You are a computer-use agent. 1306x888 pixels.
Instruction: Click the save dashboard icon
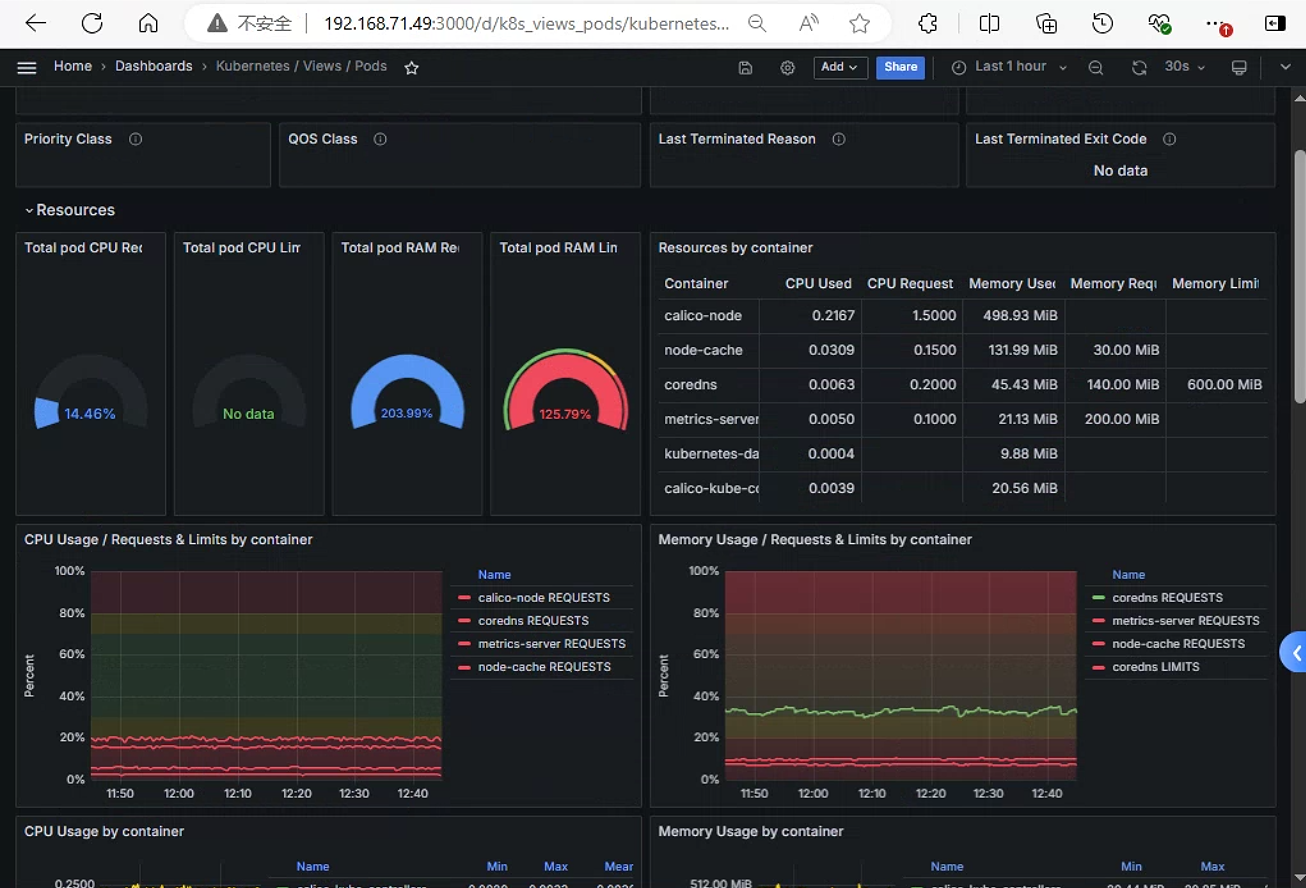tap(745, 67)
